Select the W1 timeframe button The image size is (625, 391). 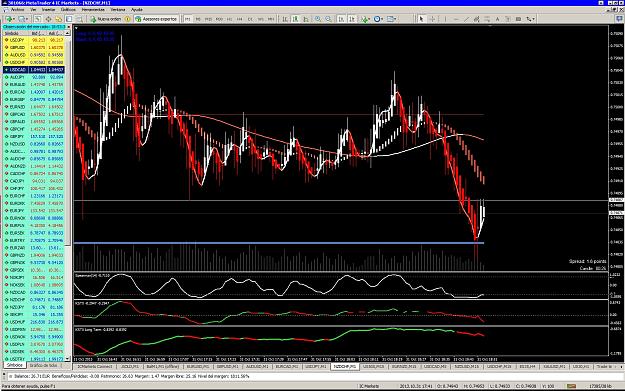pyautogui.click(x=261, y=19)
